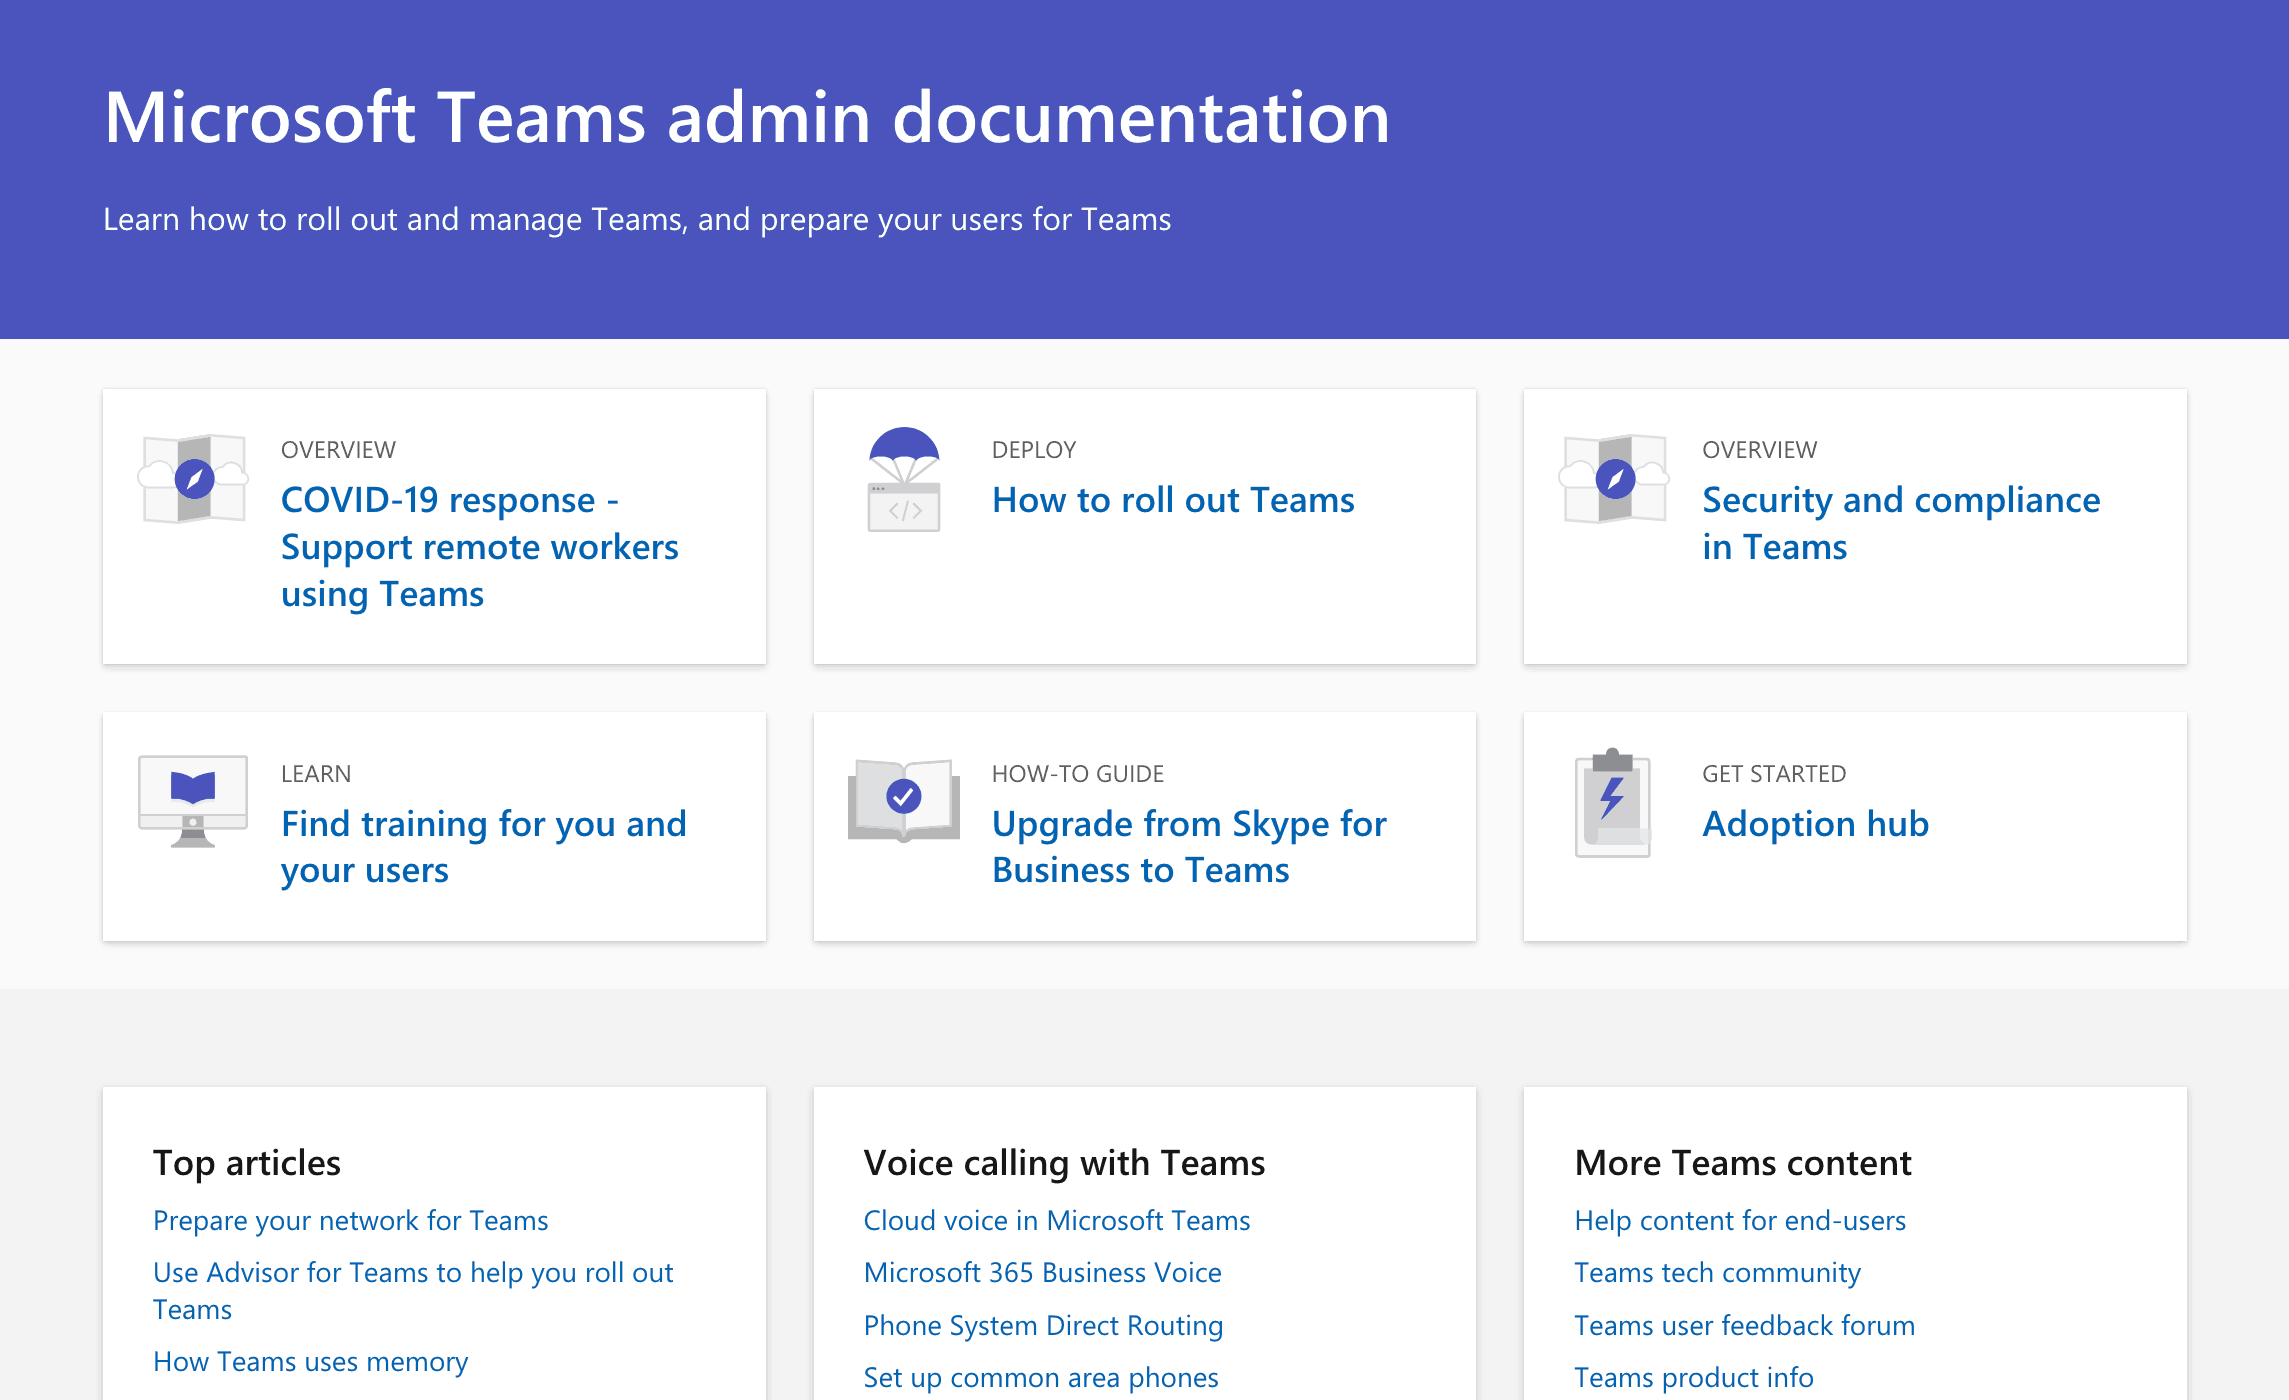Open Prepare your network for Teams
This screenshot has height=1400, width=2289.
(350, 1220)
